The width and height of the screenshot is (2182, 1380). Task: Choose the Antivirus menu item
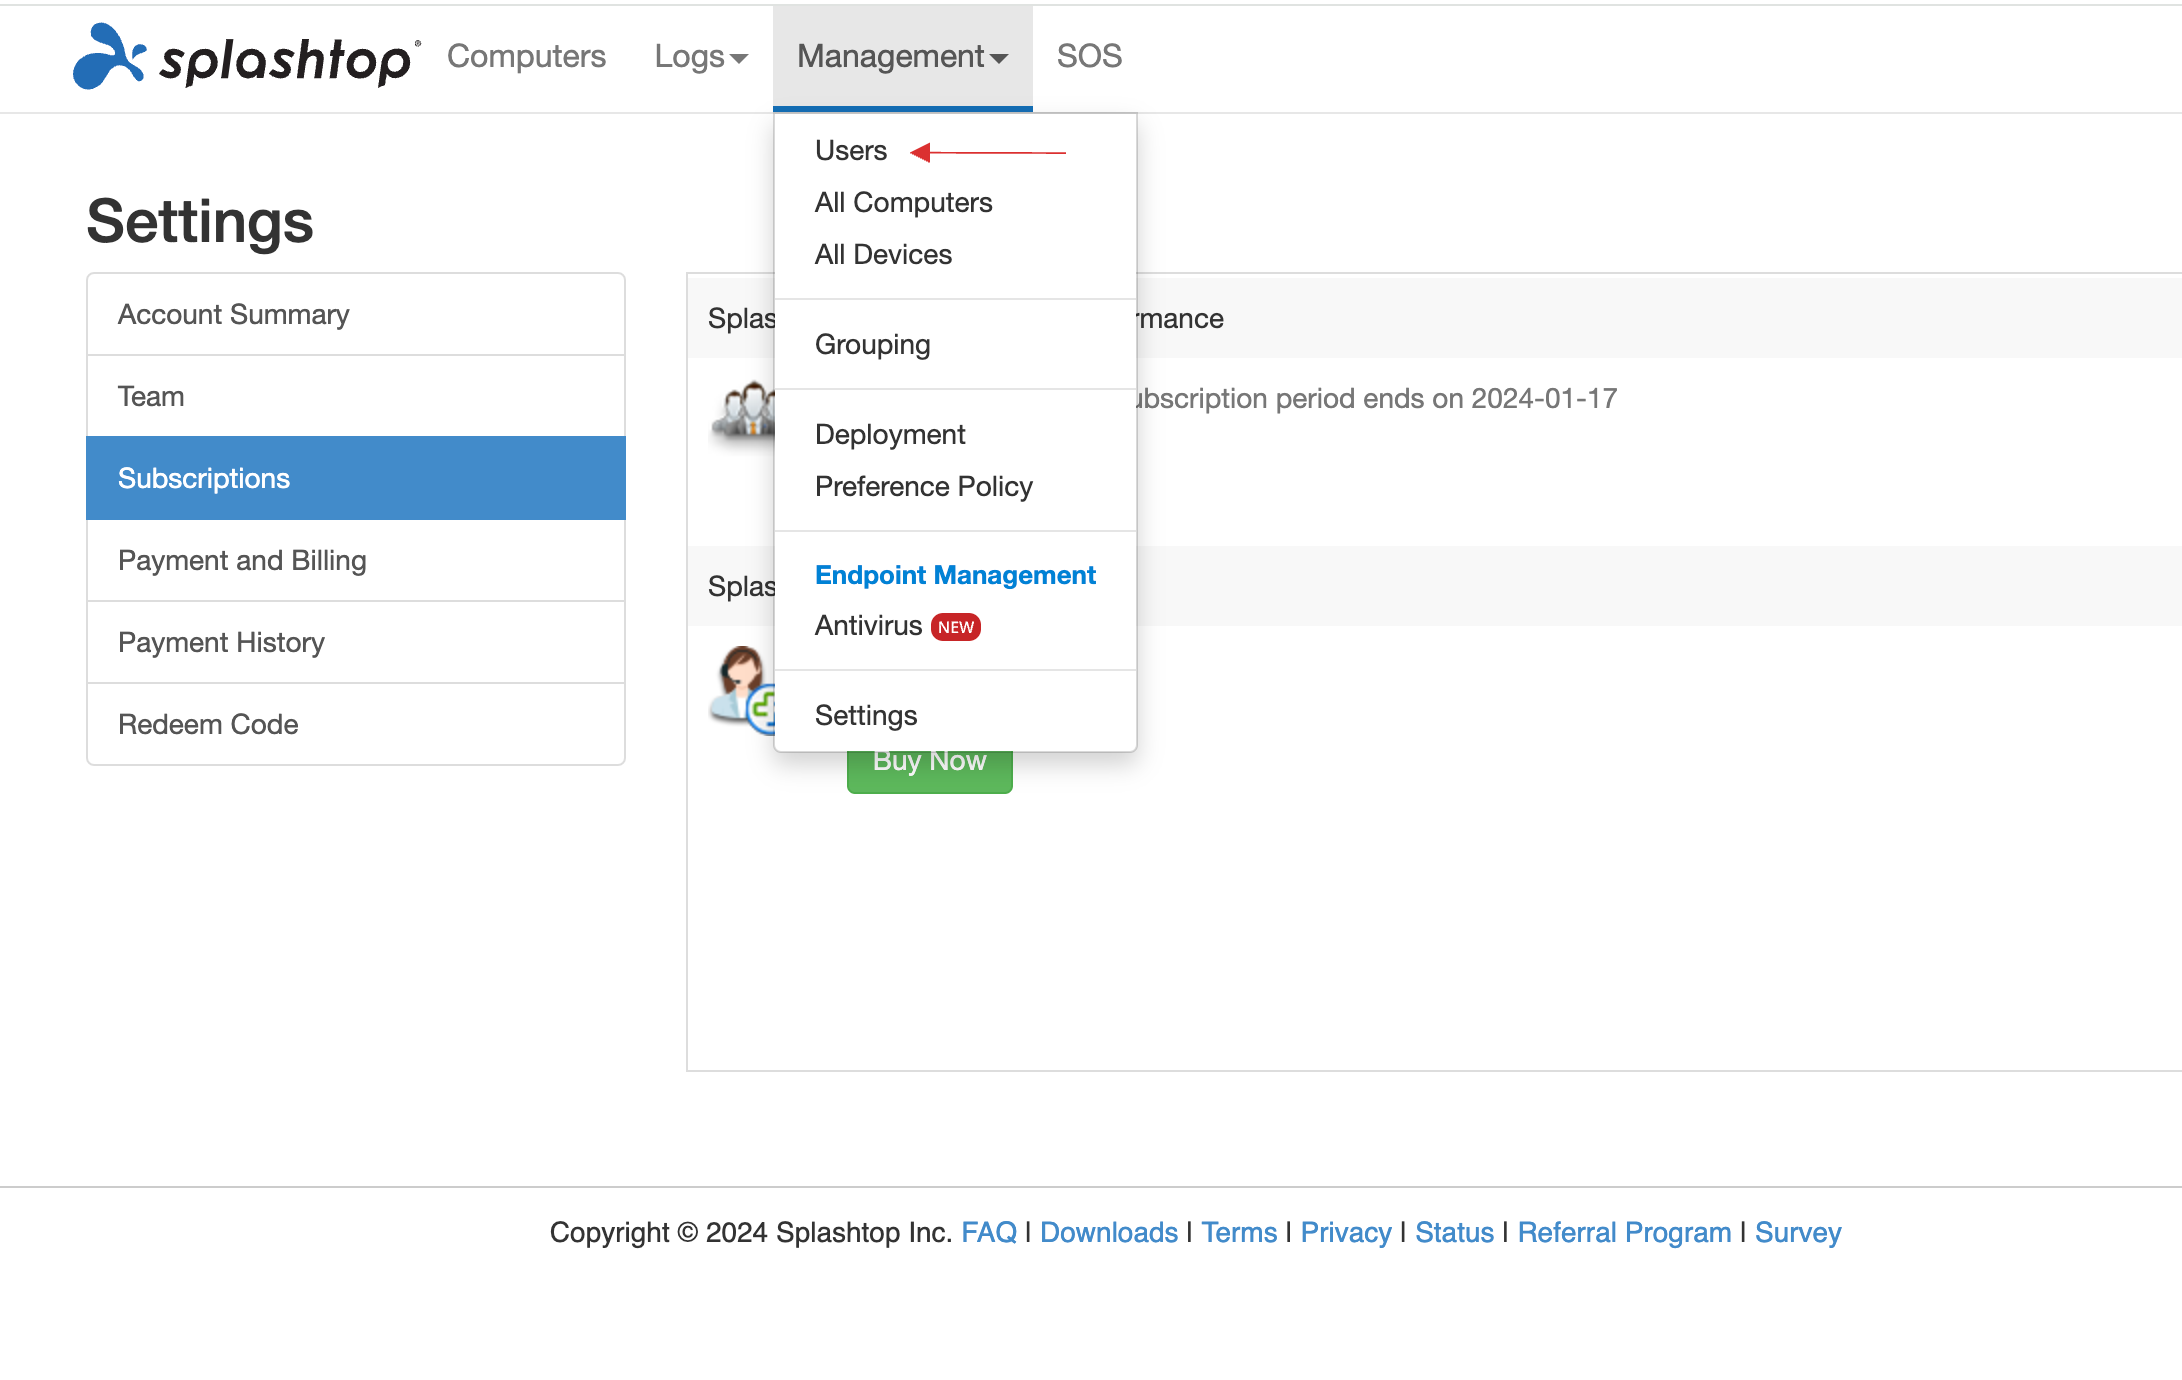click(868, 626)
